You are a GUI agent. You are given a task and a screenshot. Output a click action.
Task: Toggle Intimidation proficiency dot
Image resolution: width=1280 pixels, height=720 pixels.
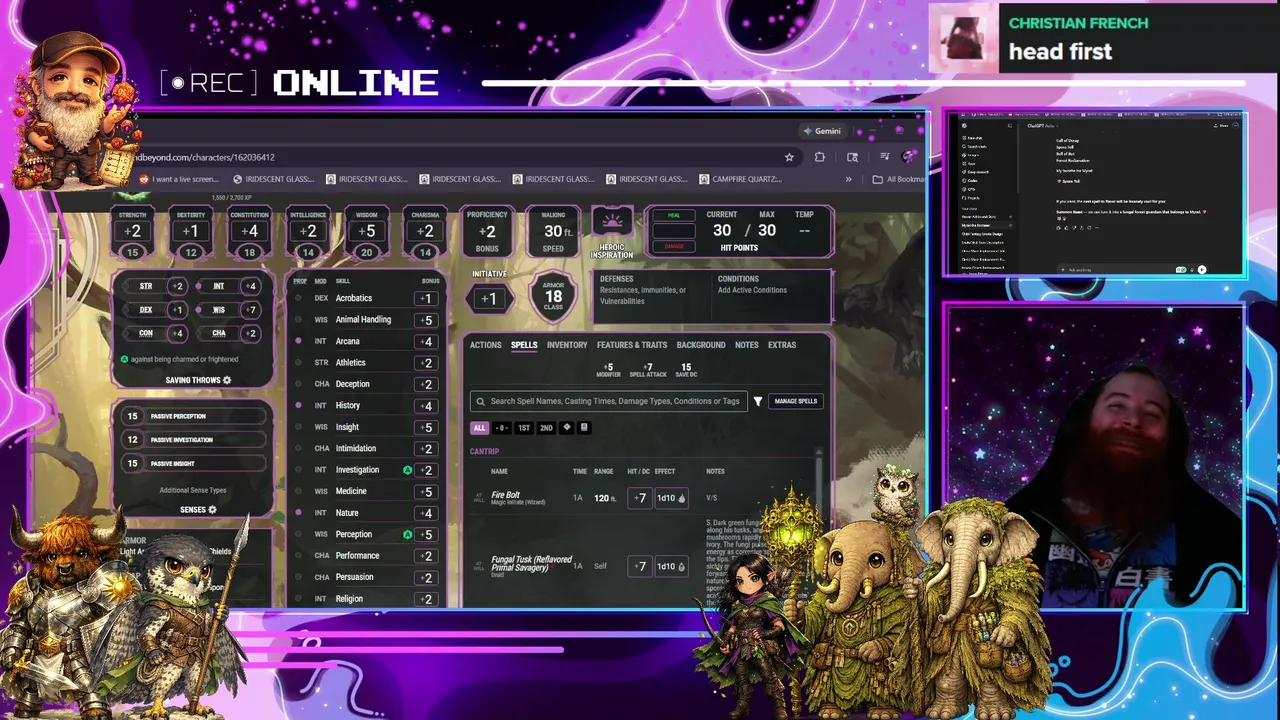[x=298, y=448]
